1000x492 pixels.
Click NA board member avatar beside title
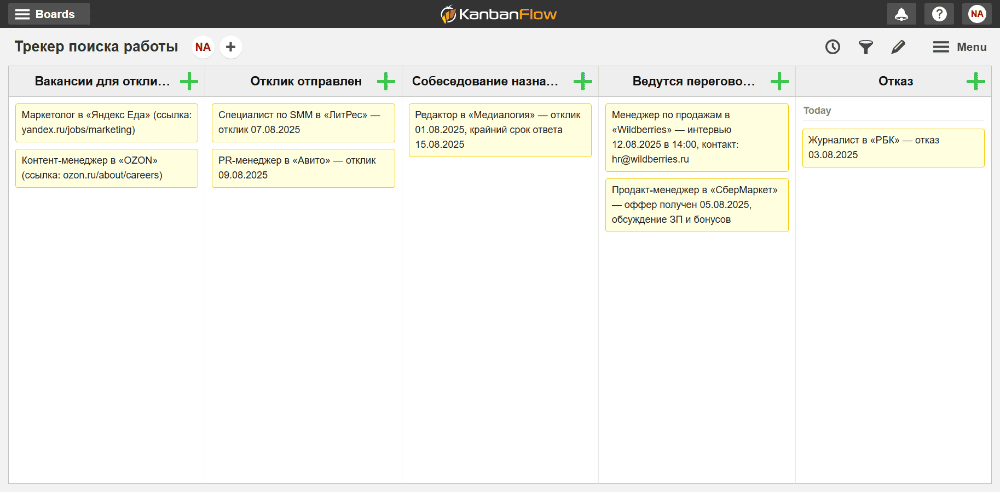tap(203, 47)
